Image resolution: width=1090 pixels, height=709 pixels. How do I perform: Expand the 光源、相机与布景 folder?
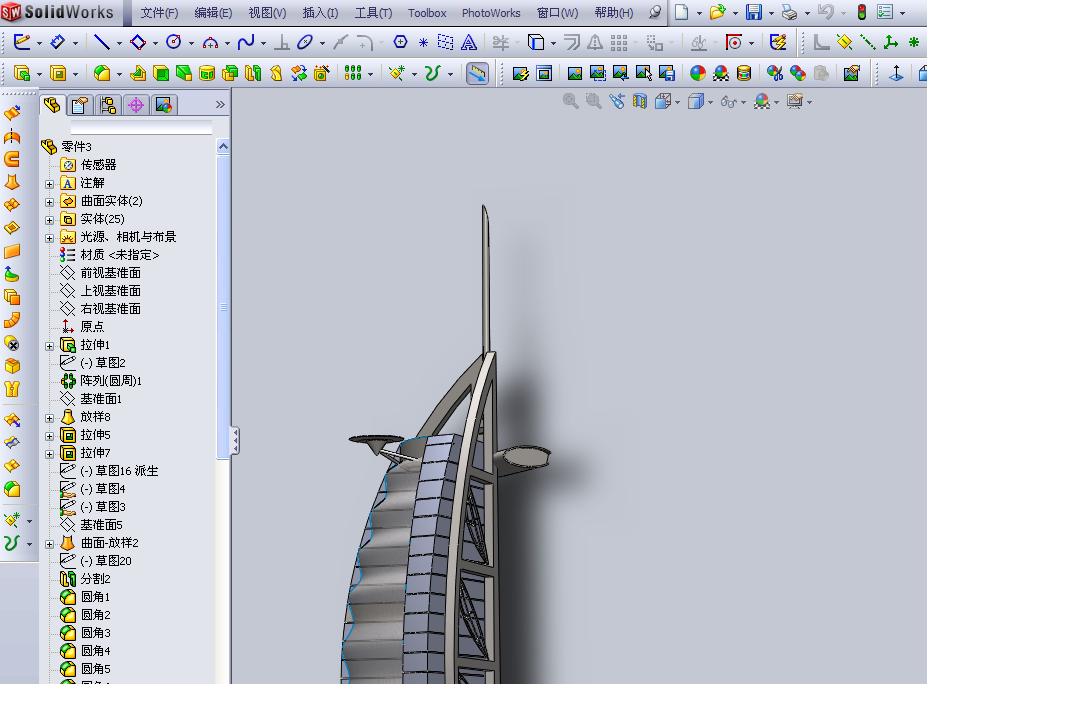click(x=49, y=238)
